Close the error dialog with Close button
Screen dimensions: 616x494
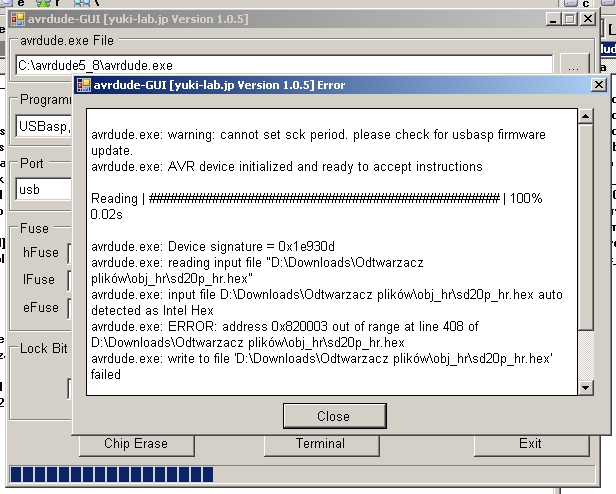coord(335,416)
